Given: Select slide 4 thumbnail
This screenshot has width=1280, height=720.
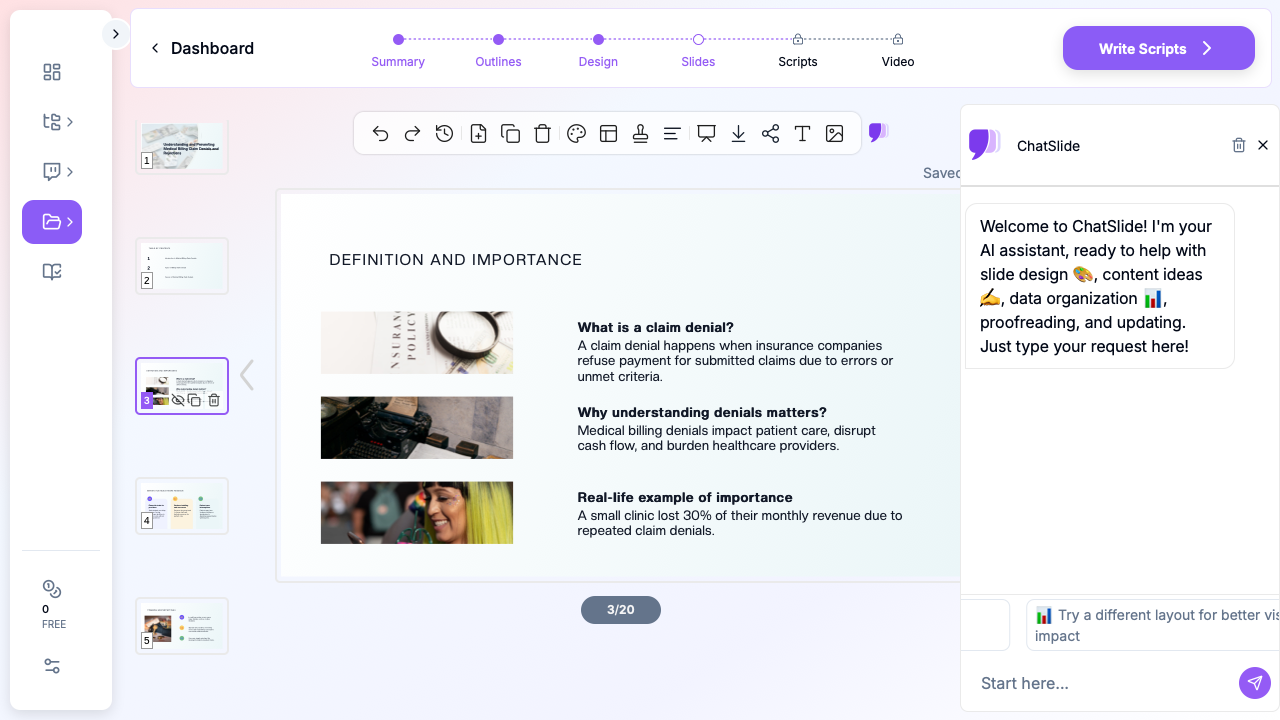Looking at the screenshot, I should point(182,506).
